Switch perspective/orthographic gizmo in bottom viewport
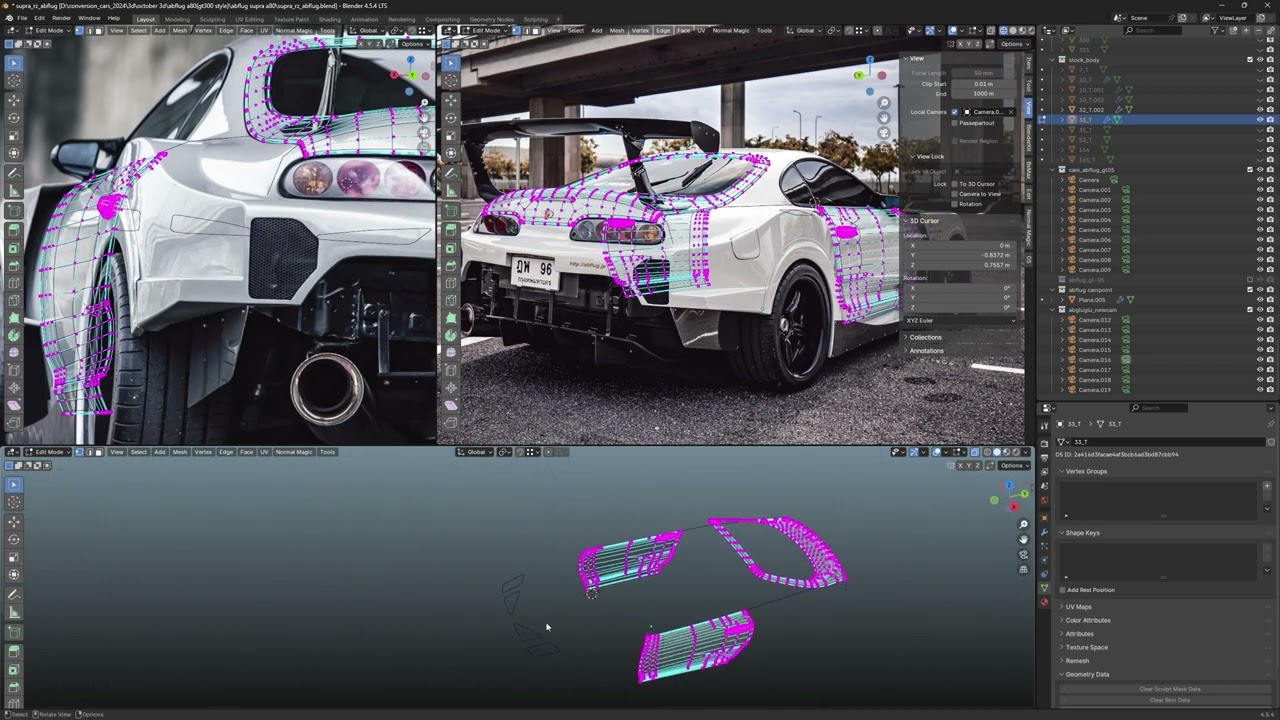Image resolution: width=1280 pixels, height=720 pixels. click(1024, 569)
